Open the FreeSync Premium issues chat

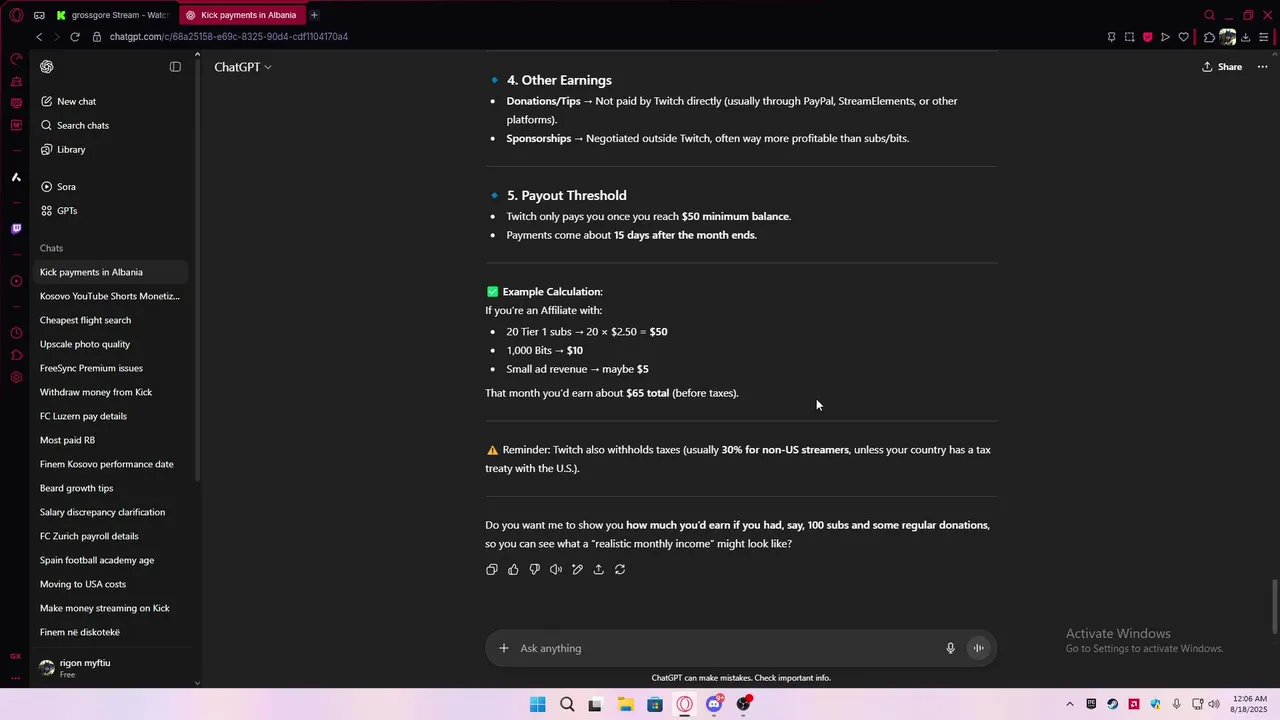tap(110, 368)
